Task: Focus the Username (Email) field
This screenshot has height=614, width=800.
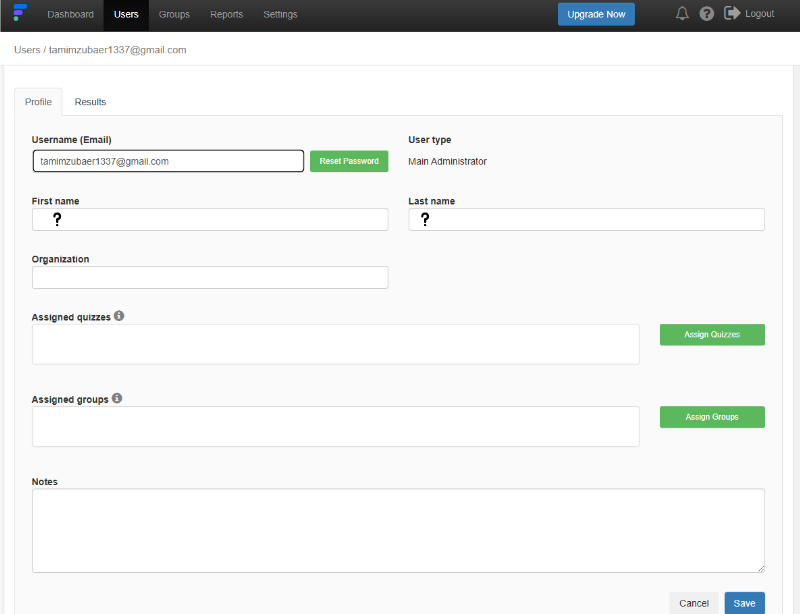Action: point(168,161)
